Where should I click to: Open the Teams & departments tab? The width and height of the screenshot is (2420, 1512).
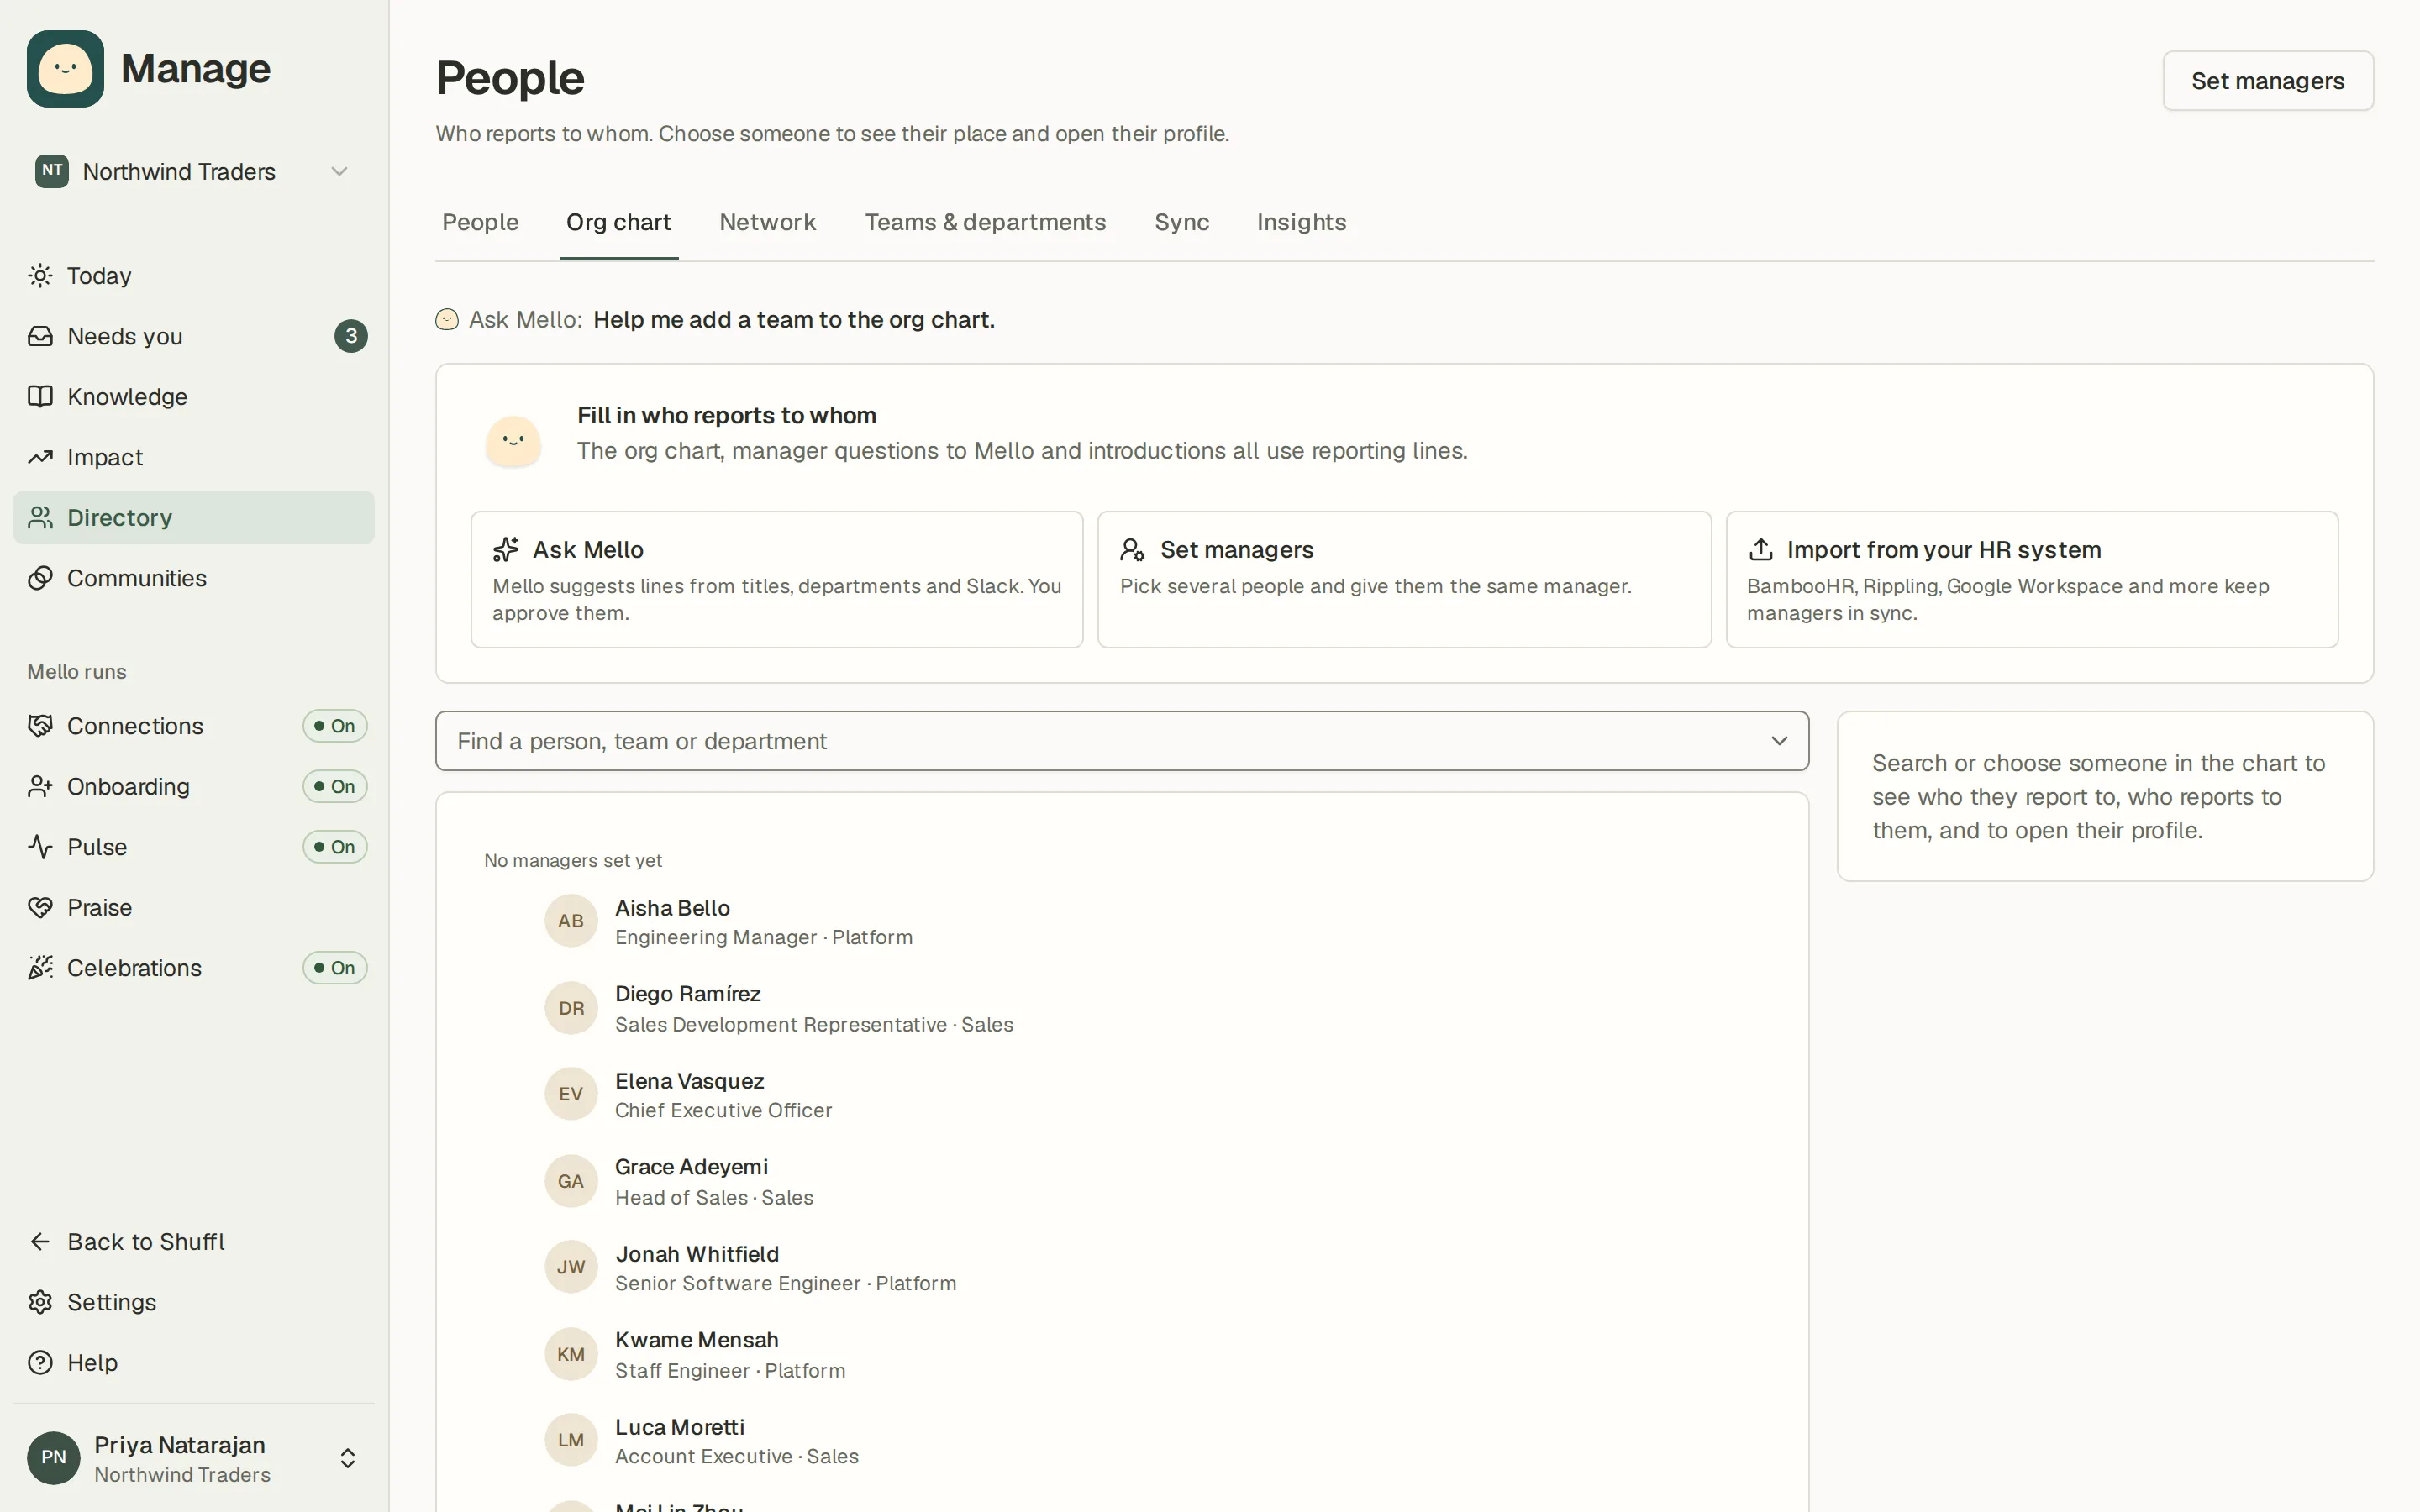point(985,222)
